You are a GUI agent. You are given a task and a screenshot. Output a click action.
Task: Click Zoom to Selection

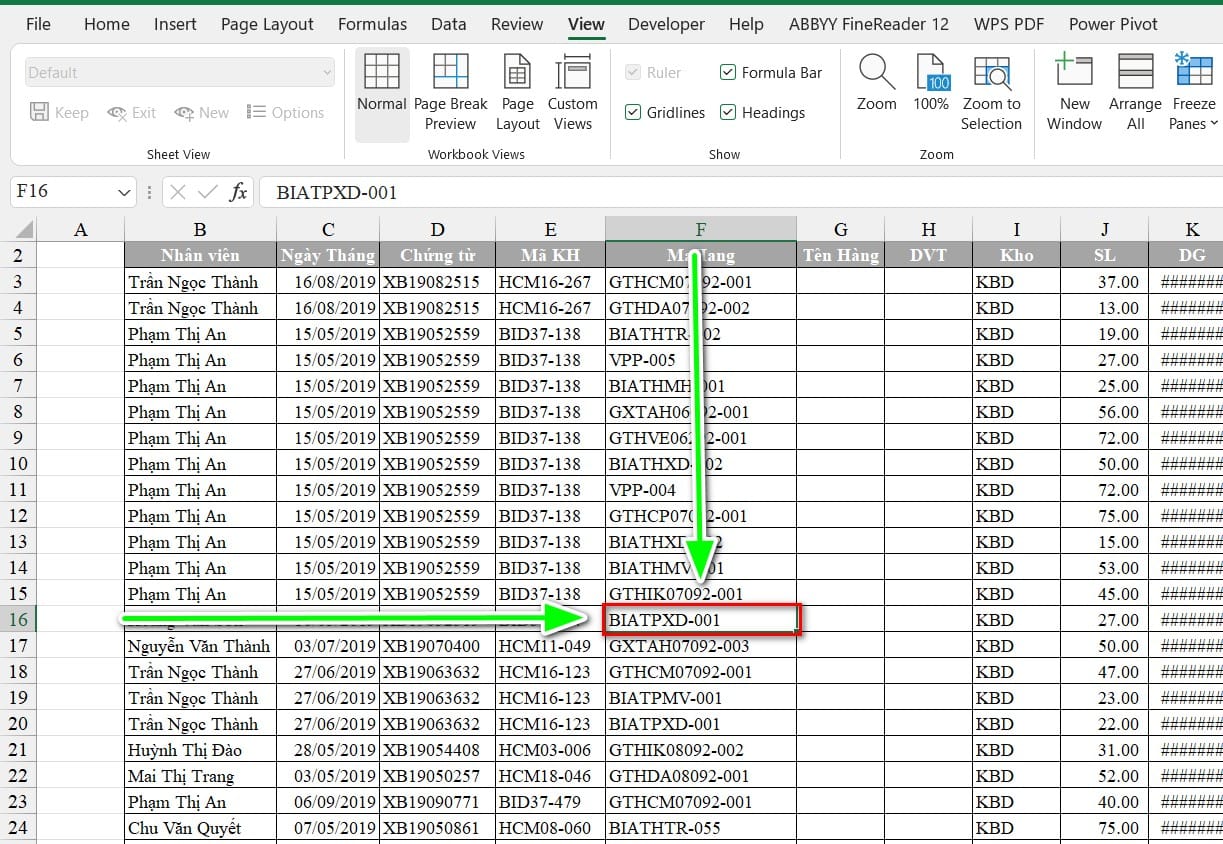coord(991,74)
